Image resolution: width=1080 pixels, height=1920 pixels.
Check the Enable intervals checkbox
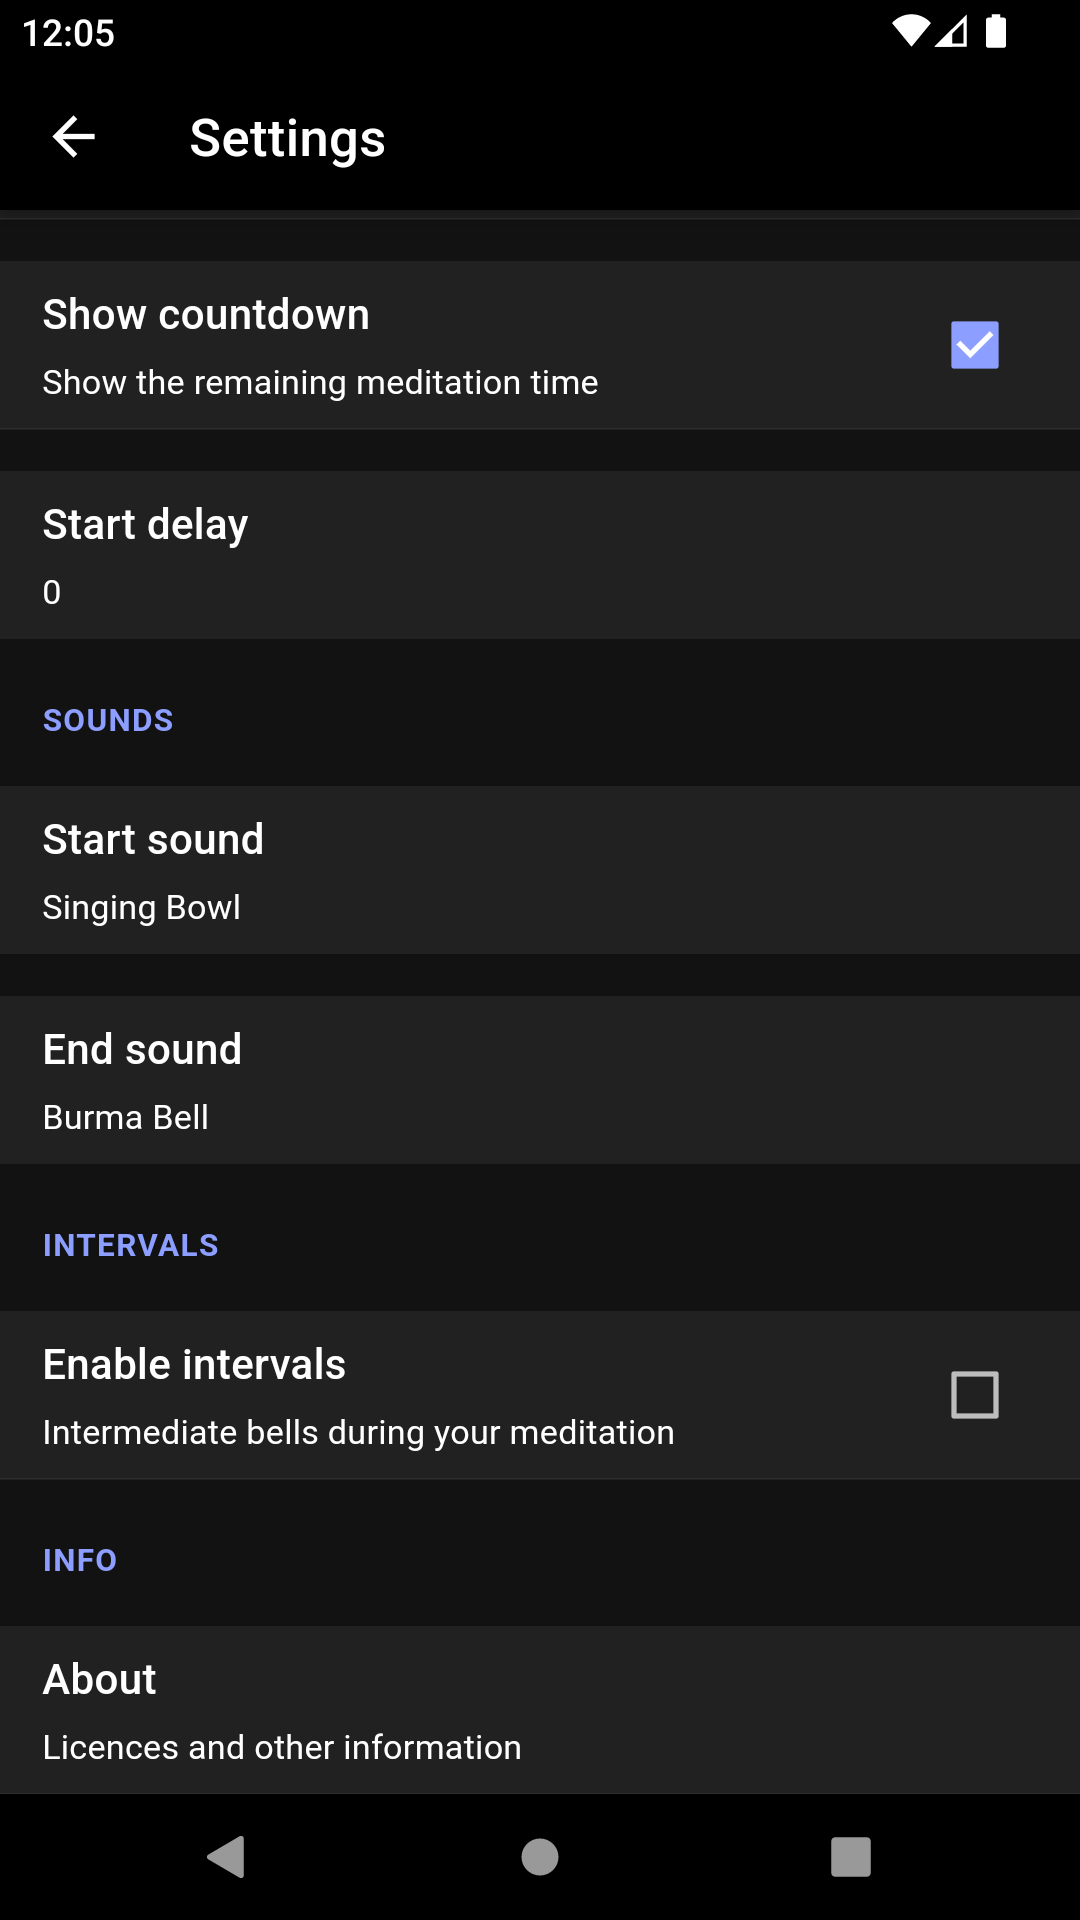tap(974, 1395)
